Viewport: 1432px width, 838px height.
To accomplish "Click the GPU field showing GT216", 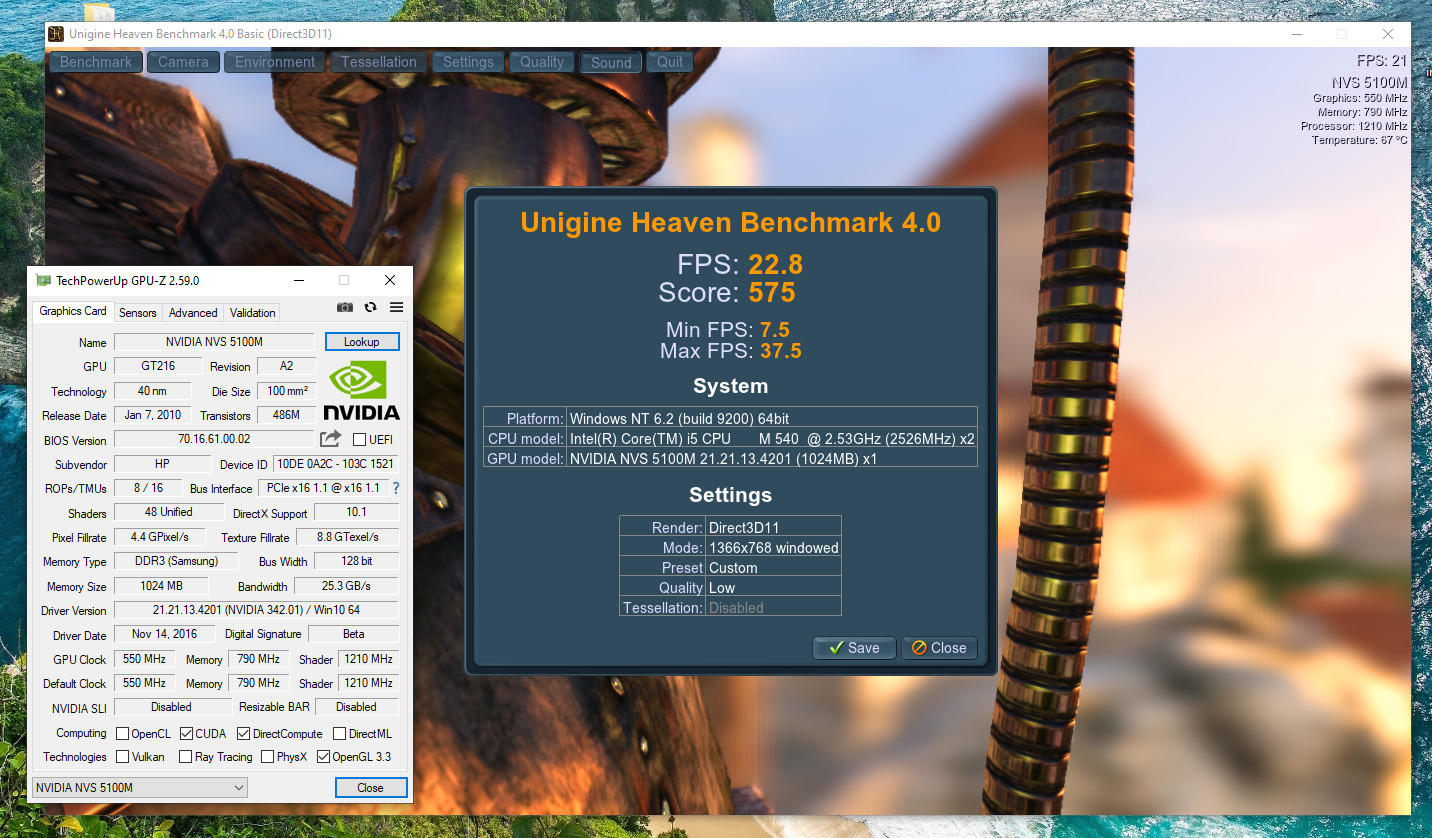I will point(159,366).
